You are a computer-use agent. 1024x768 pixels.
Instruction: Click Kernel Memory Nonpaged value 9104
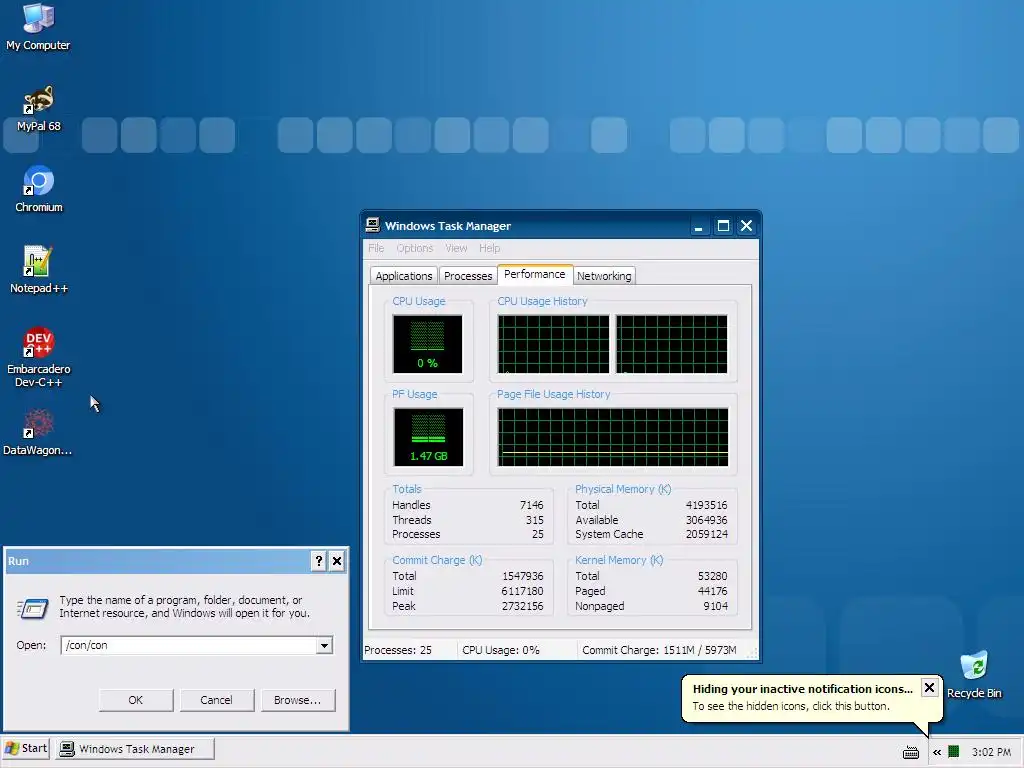(715, 606)
